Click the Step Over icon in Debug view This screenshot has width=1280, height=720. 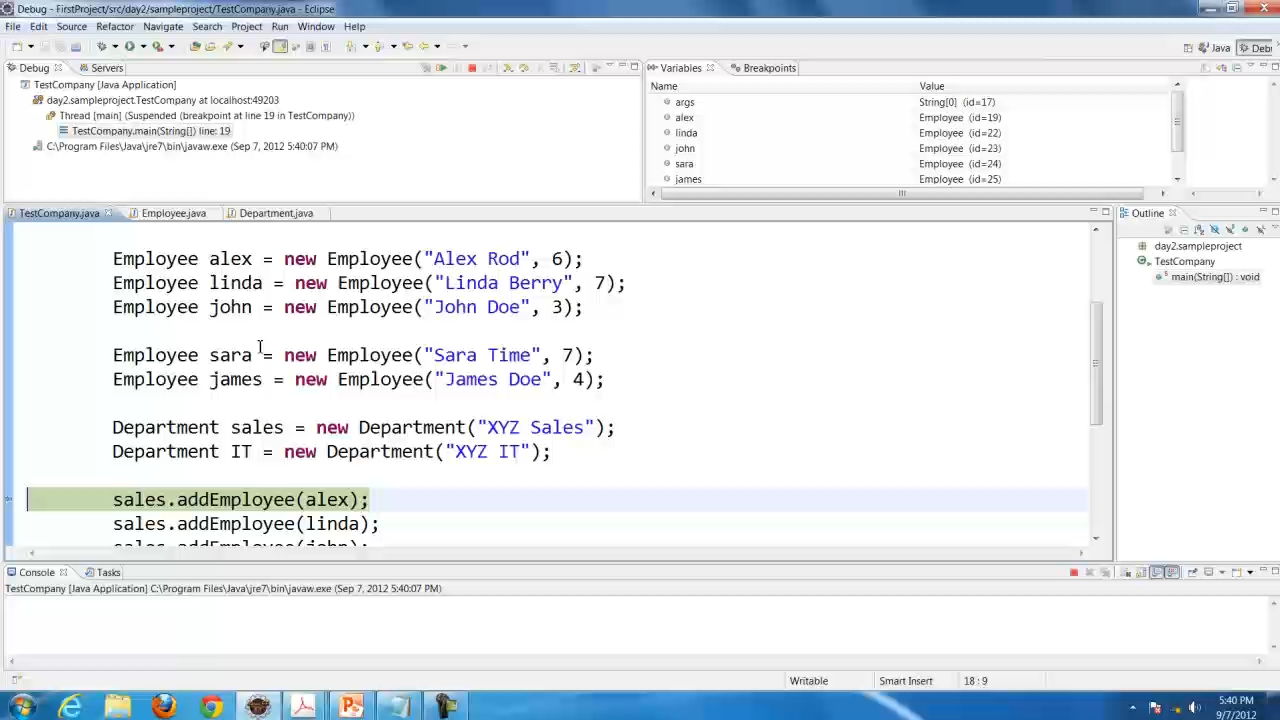click(523, 68)
